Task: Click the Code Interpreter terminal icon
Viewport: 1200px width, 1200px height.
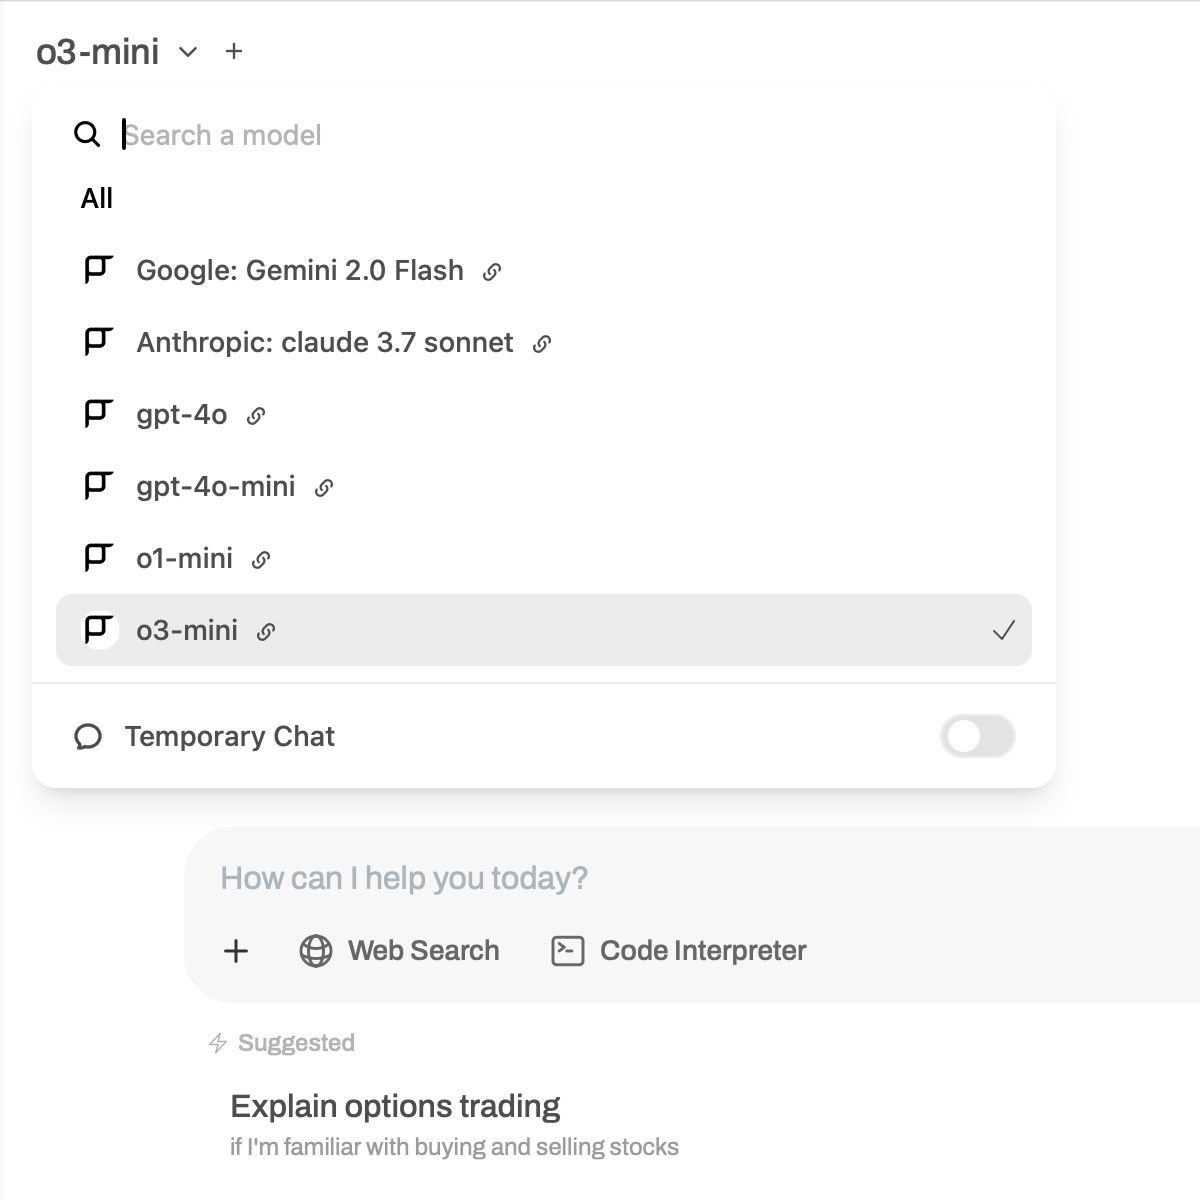Action: tap(568, 951)
